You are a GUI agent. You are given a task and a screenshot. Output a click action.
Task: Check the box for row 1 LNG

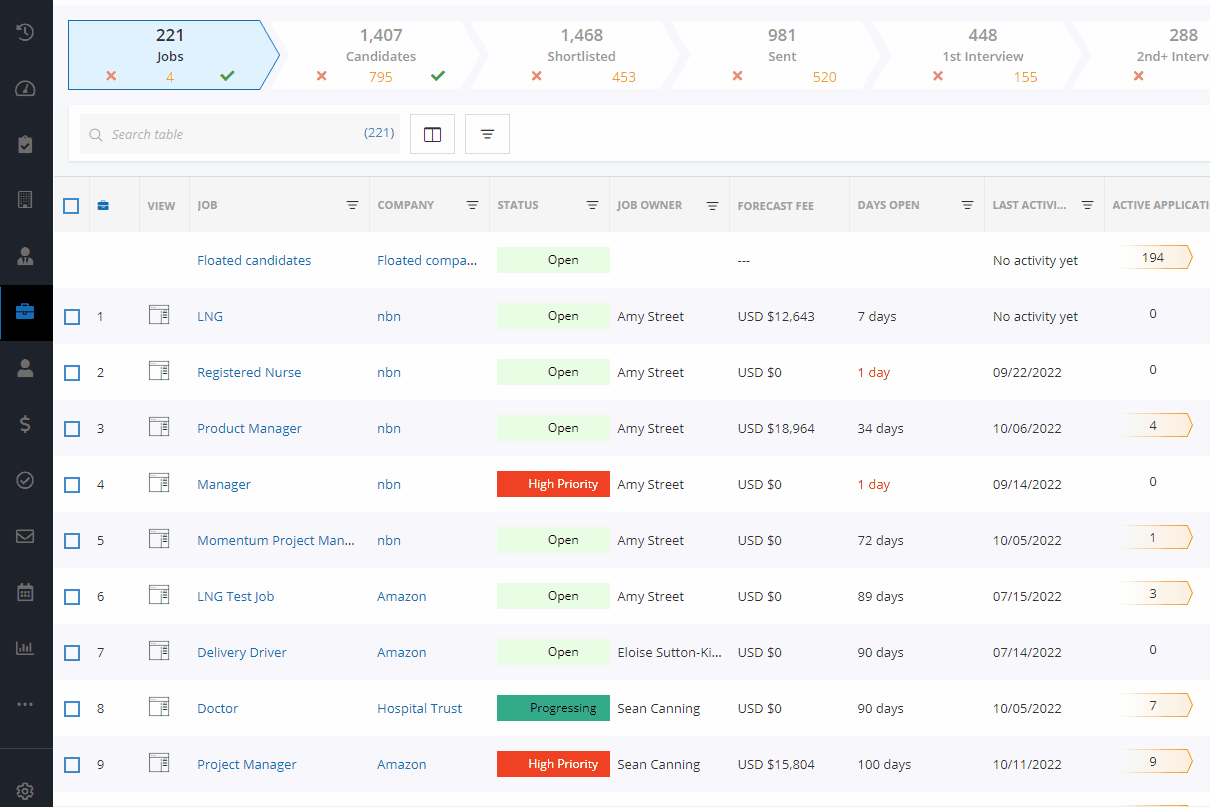(x=71, y=317)
